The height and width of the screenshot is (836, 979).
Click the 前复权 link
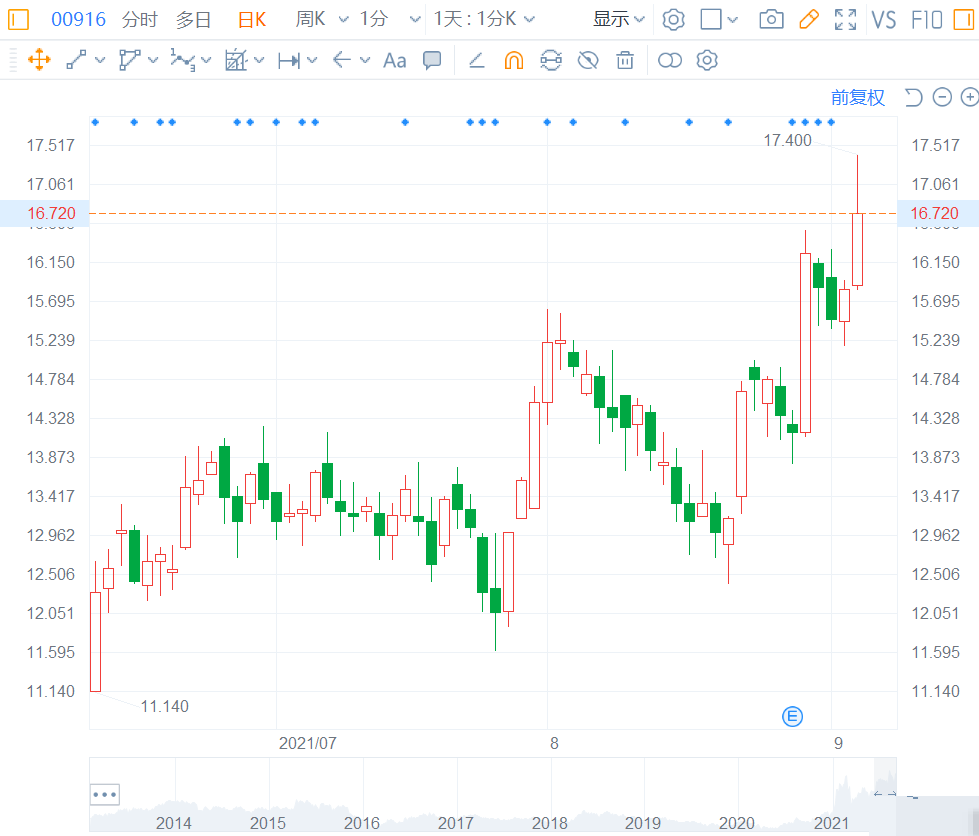(858, 97)
